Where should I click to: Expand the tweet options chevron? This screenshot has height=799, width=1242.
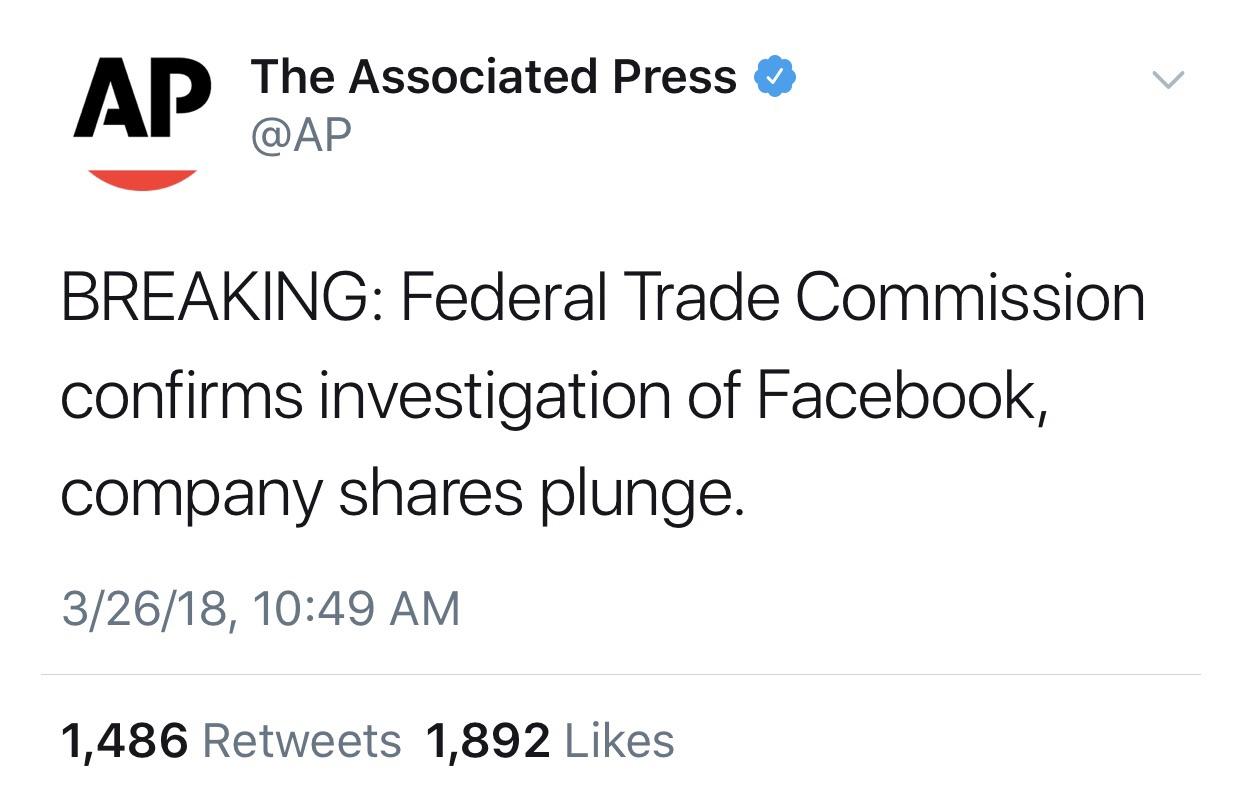pos(1167,79)
